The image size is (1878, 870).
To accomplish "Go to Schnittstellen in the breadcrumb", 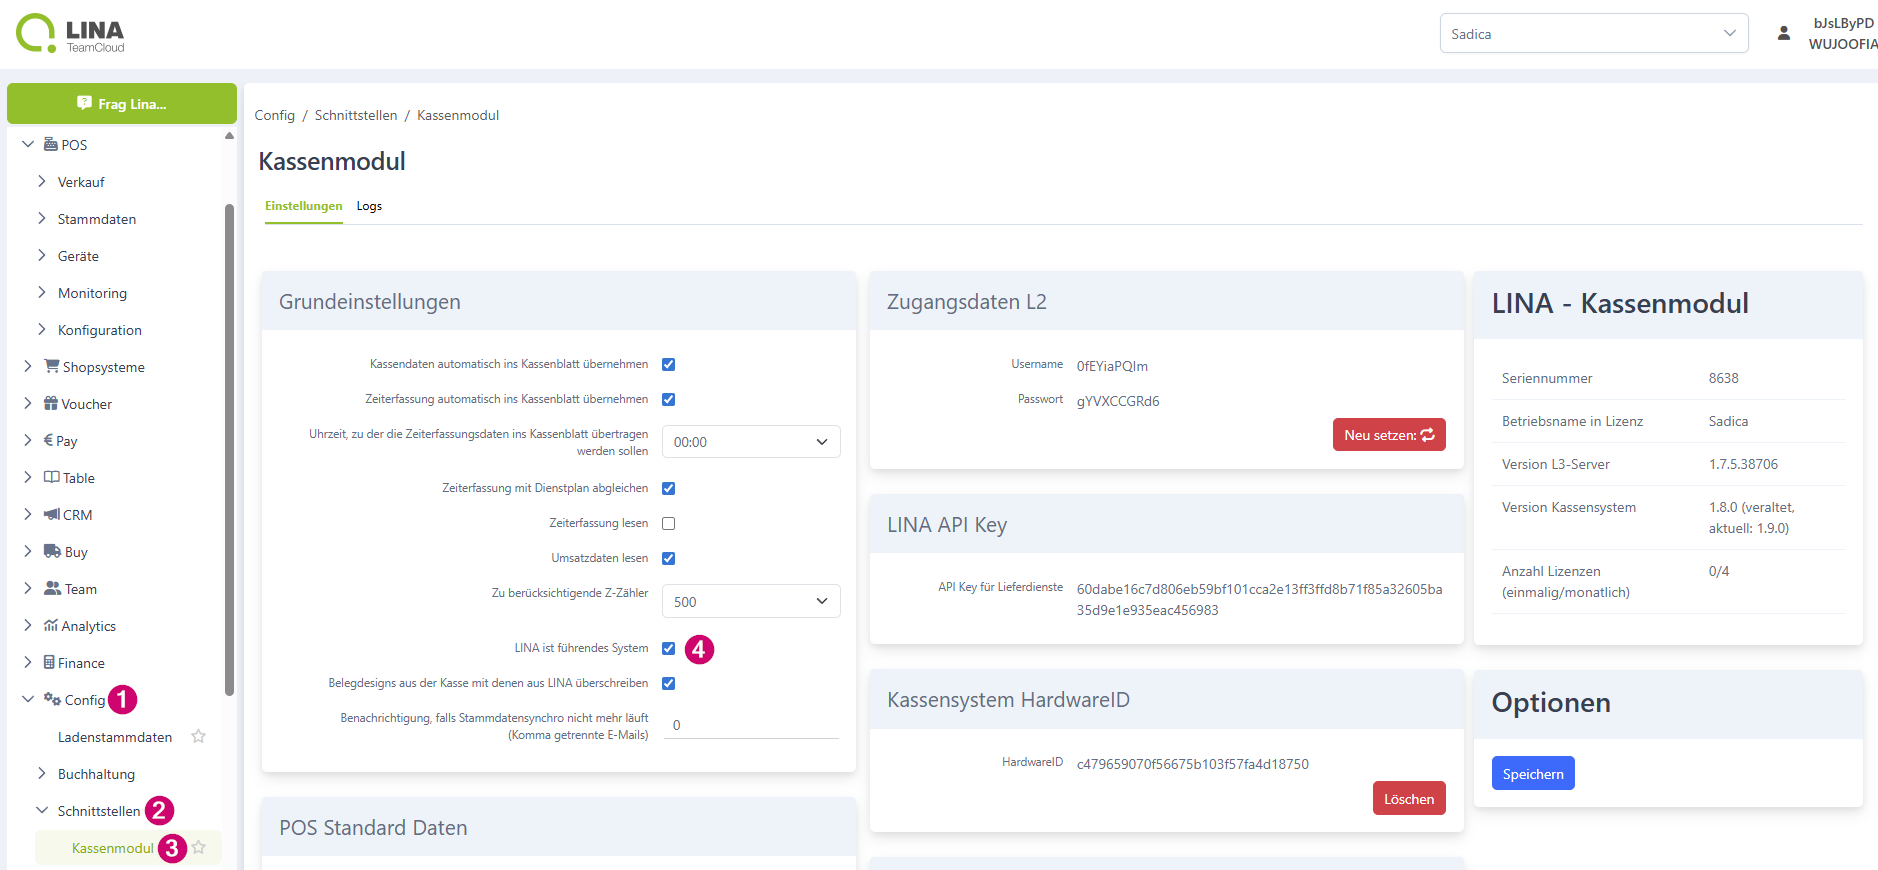I will (356, 115).
